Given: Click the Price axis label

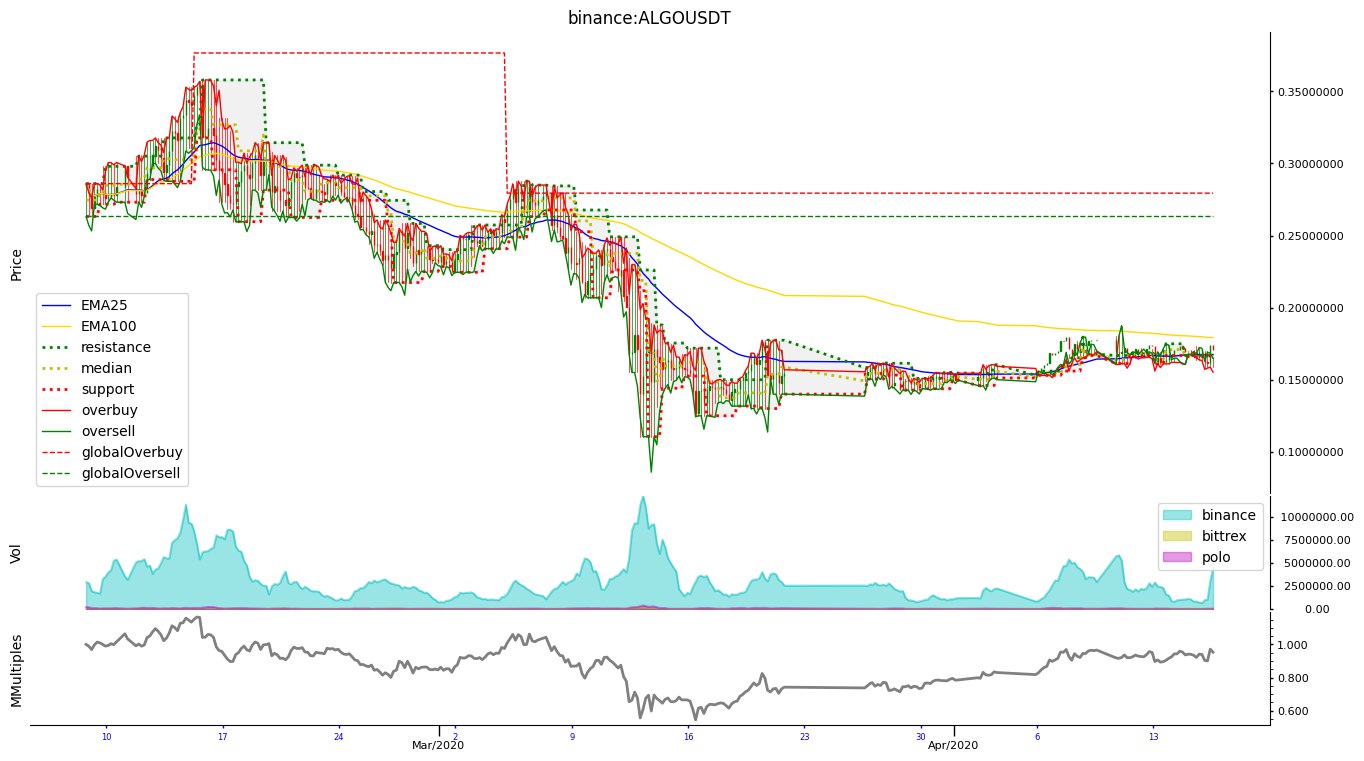Looking at the screenshot, I should [x=17, y=264].
